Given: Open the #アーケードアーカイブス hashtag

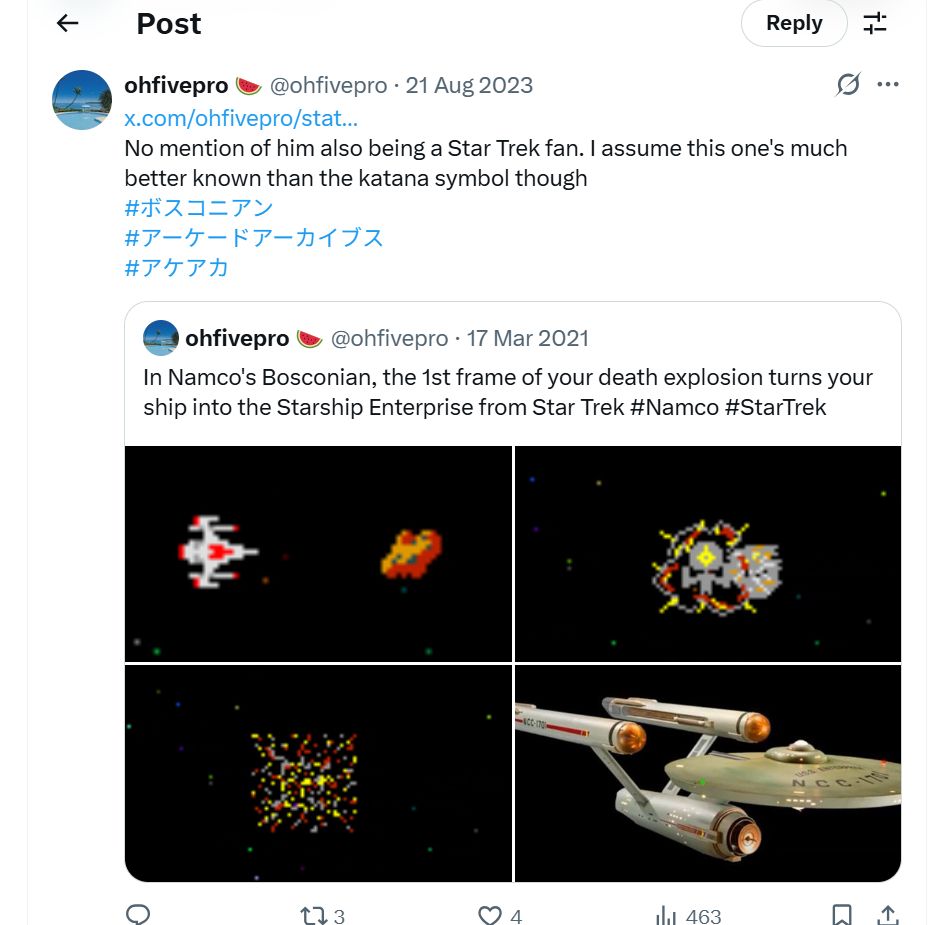Looking at the screenshot, I should [254, 238].
